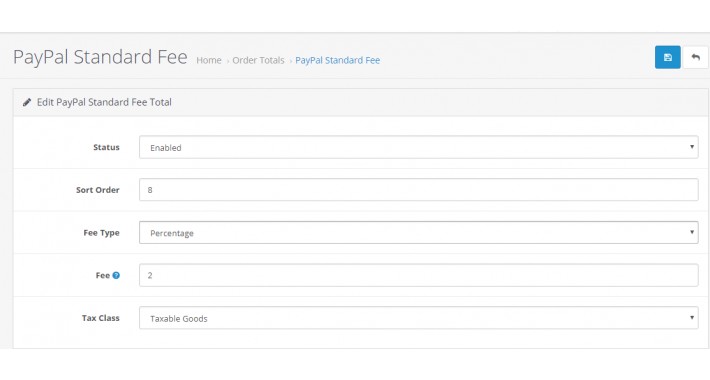Open the Status dropdown showing Enabled
The width and height of the screenshot is (710, 380).
[x=418, y=147]
